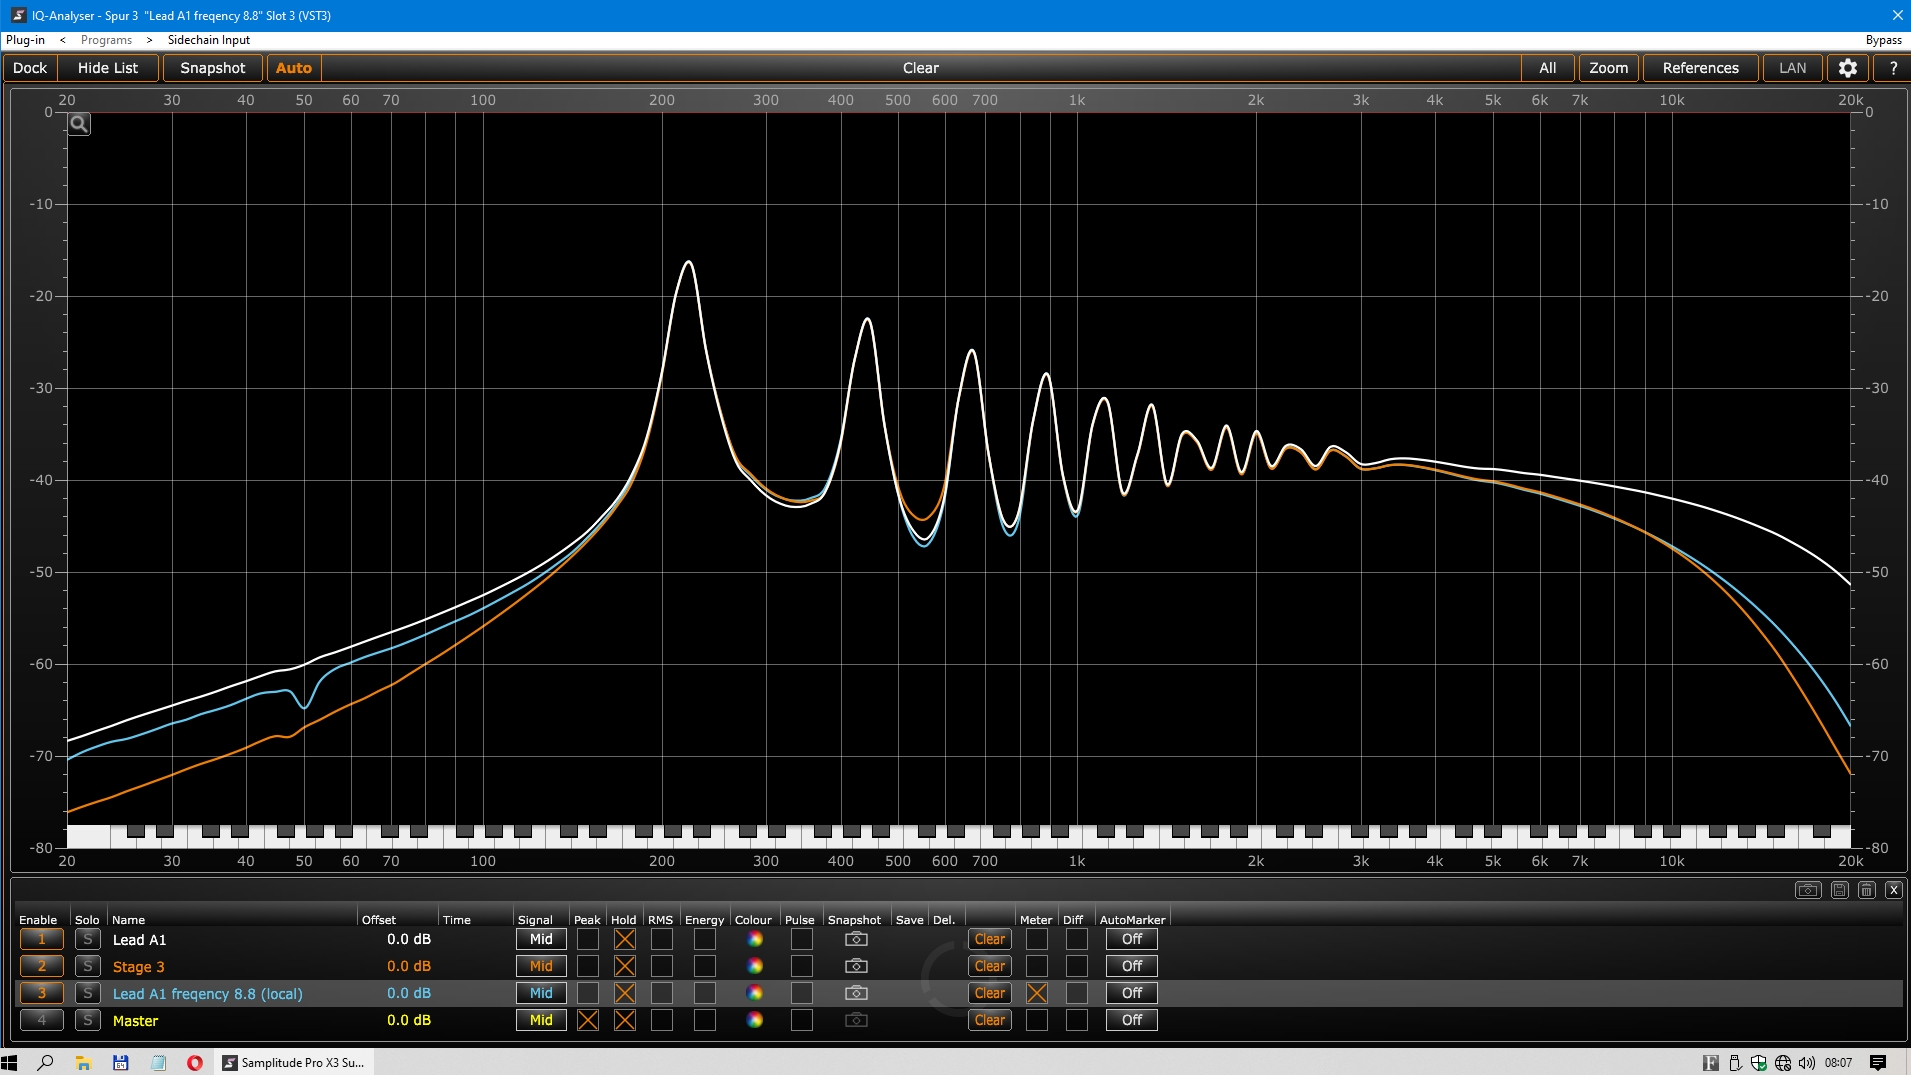
Task: Click the save-all floppy icon above the list
Action: pyautogui.click(x=1840, y=890)
